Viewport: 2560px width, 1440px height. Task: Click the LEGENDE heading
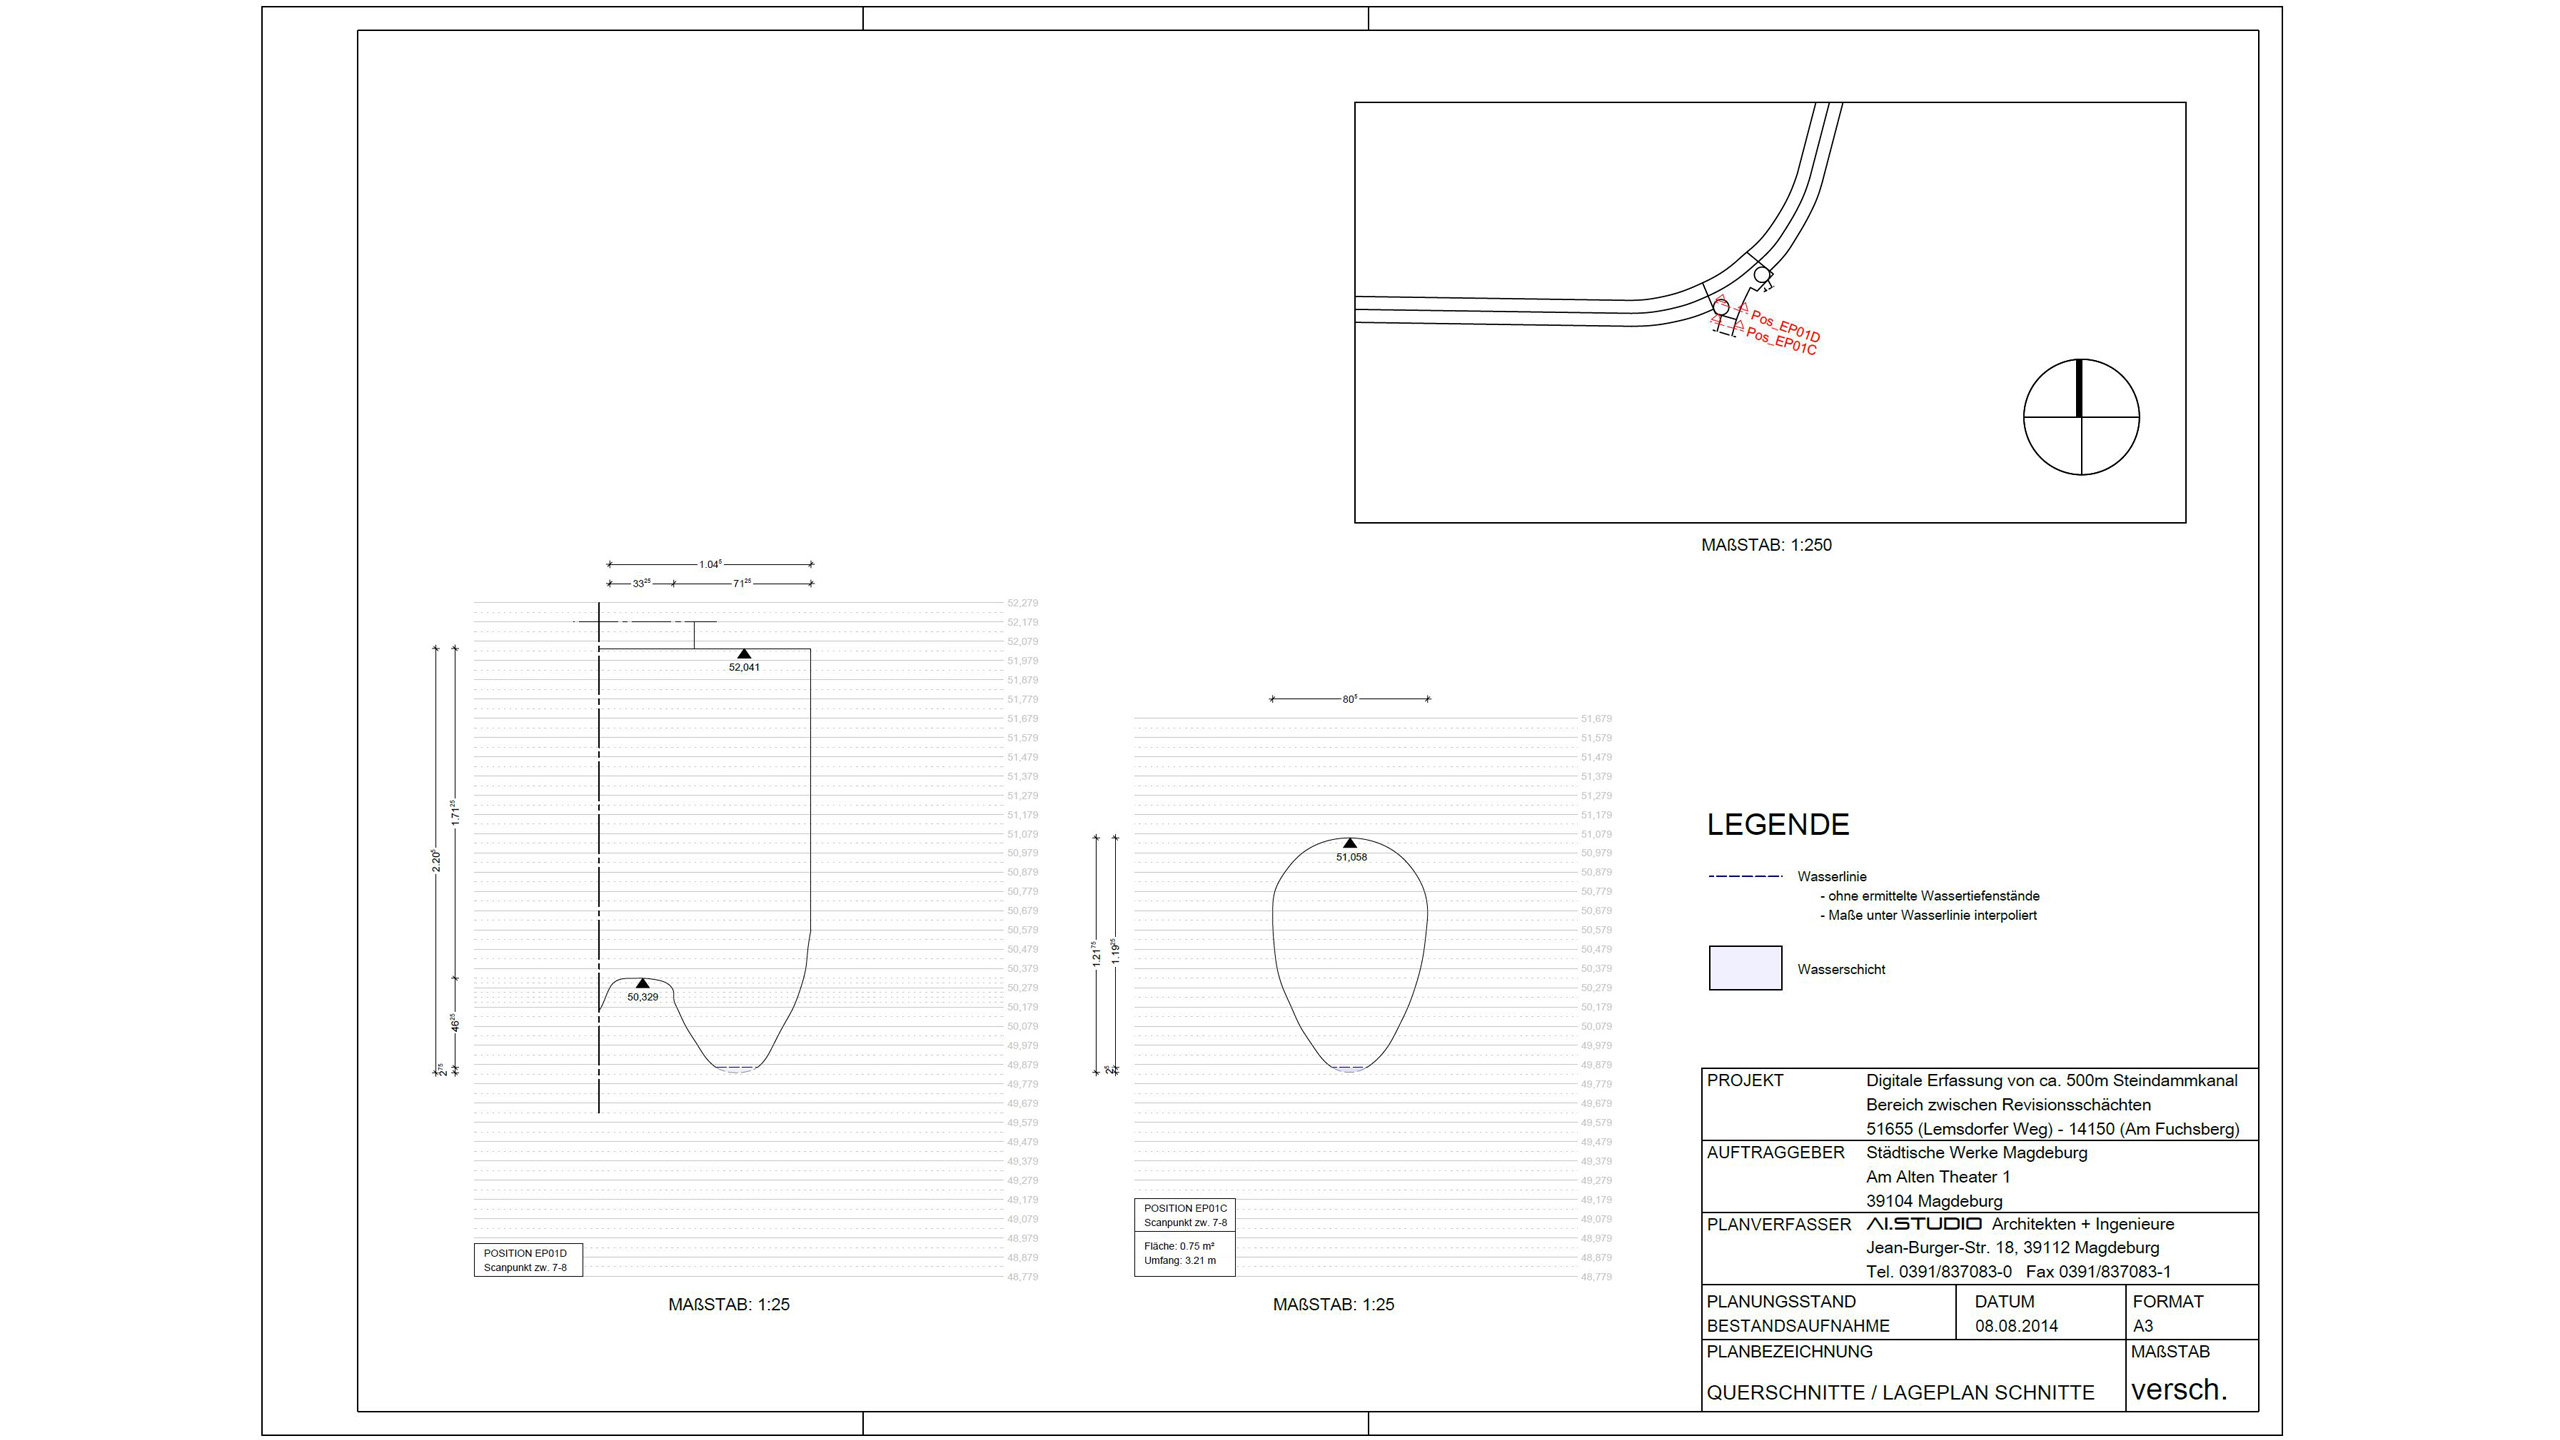(1778, 825)
